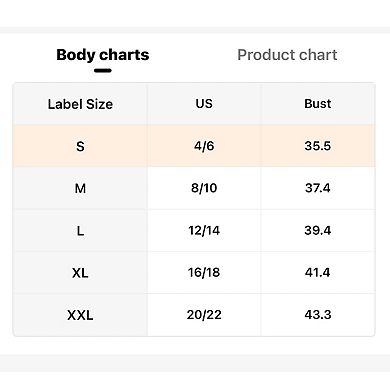The width and height of the screenshot is (390, 390).
Task: Select the Body charts tab
Action: 103,55
